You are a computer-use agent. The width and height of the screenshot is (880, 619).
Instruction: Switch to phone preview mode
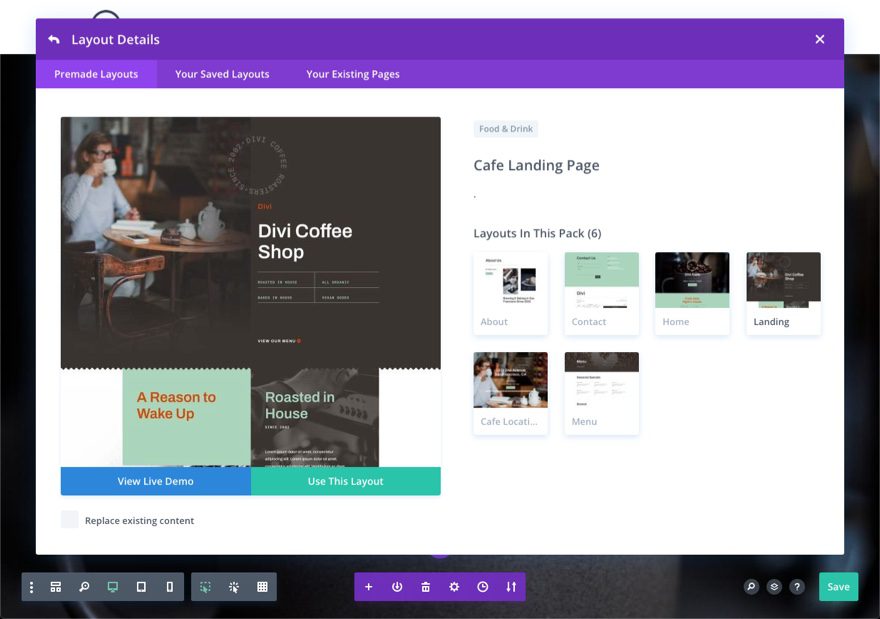169,587
